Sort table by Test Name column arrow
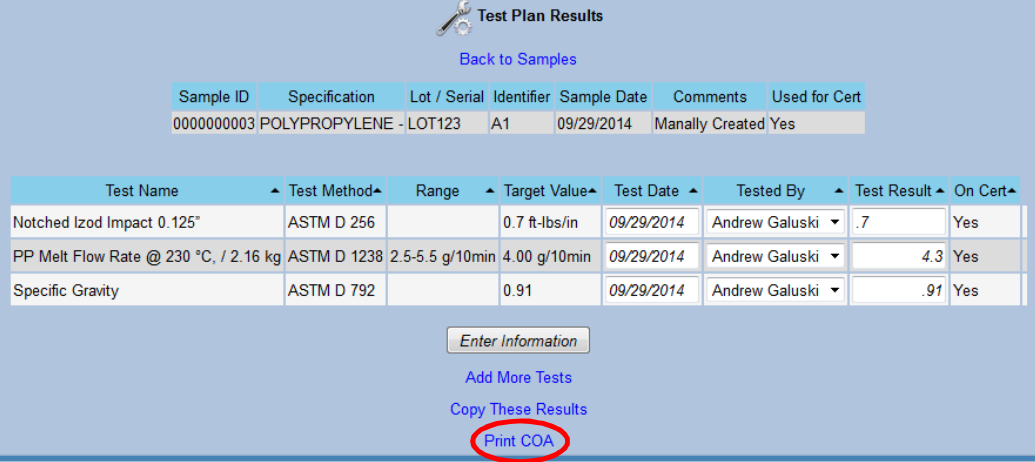 tap(274, 191)
